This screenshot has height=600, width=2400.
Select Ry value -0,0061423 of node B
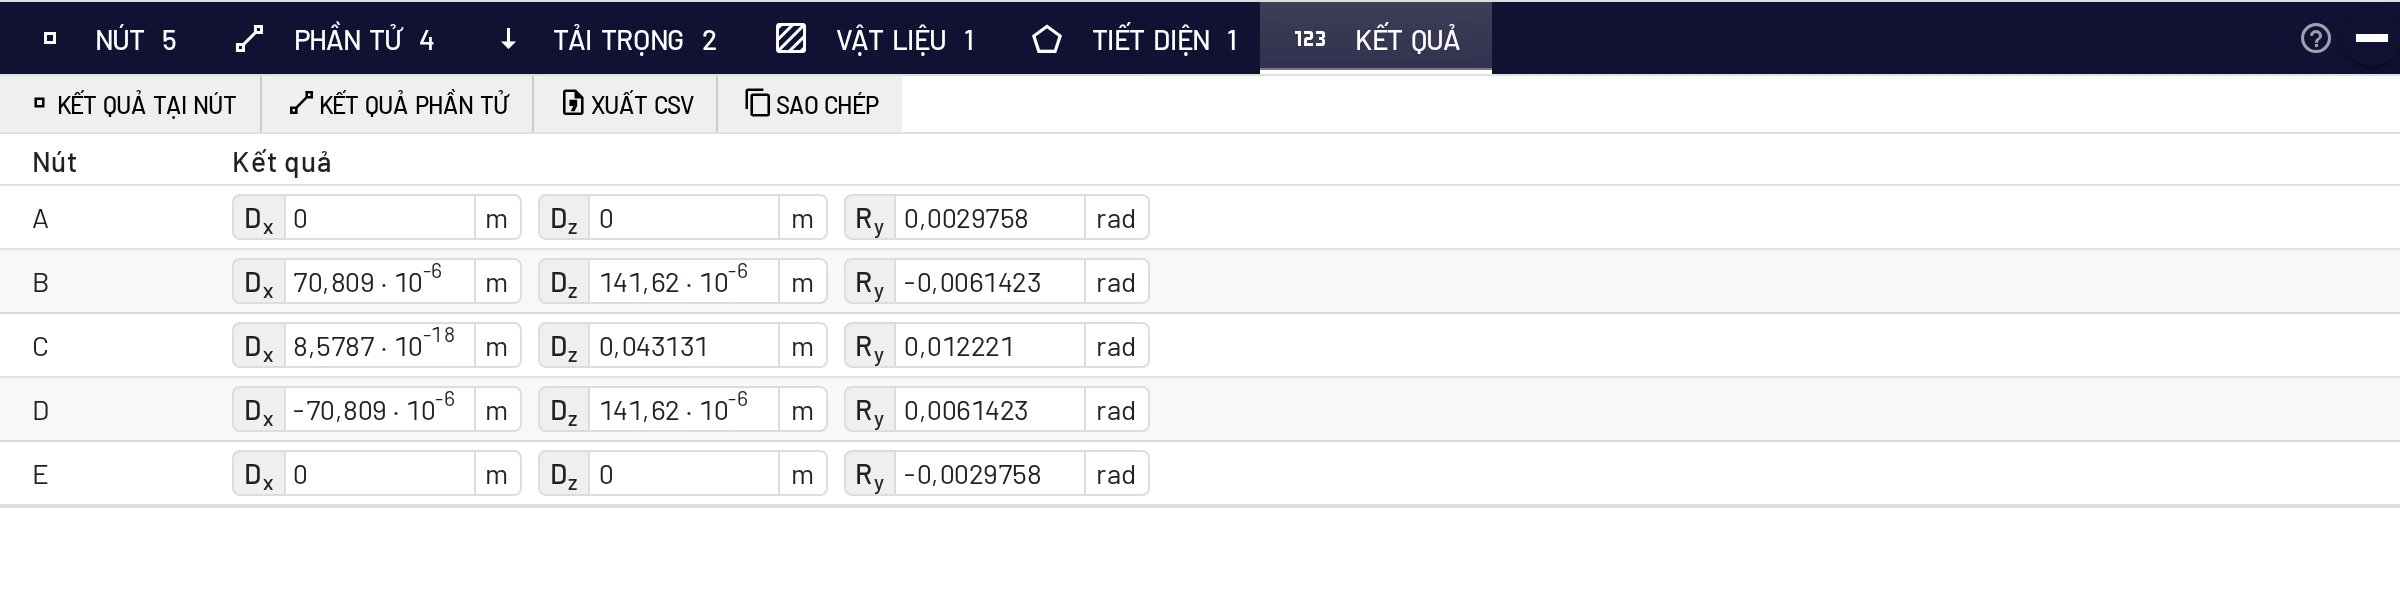(x=989, y=282)
